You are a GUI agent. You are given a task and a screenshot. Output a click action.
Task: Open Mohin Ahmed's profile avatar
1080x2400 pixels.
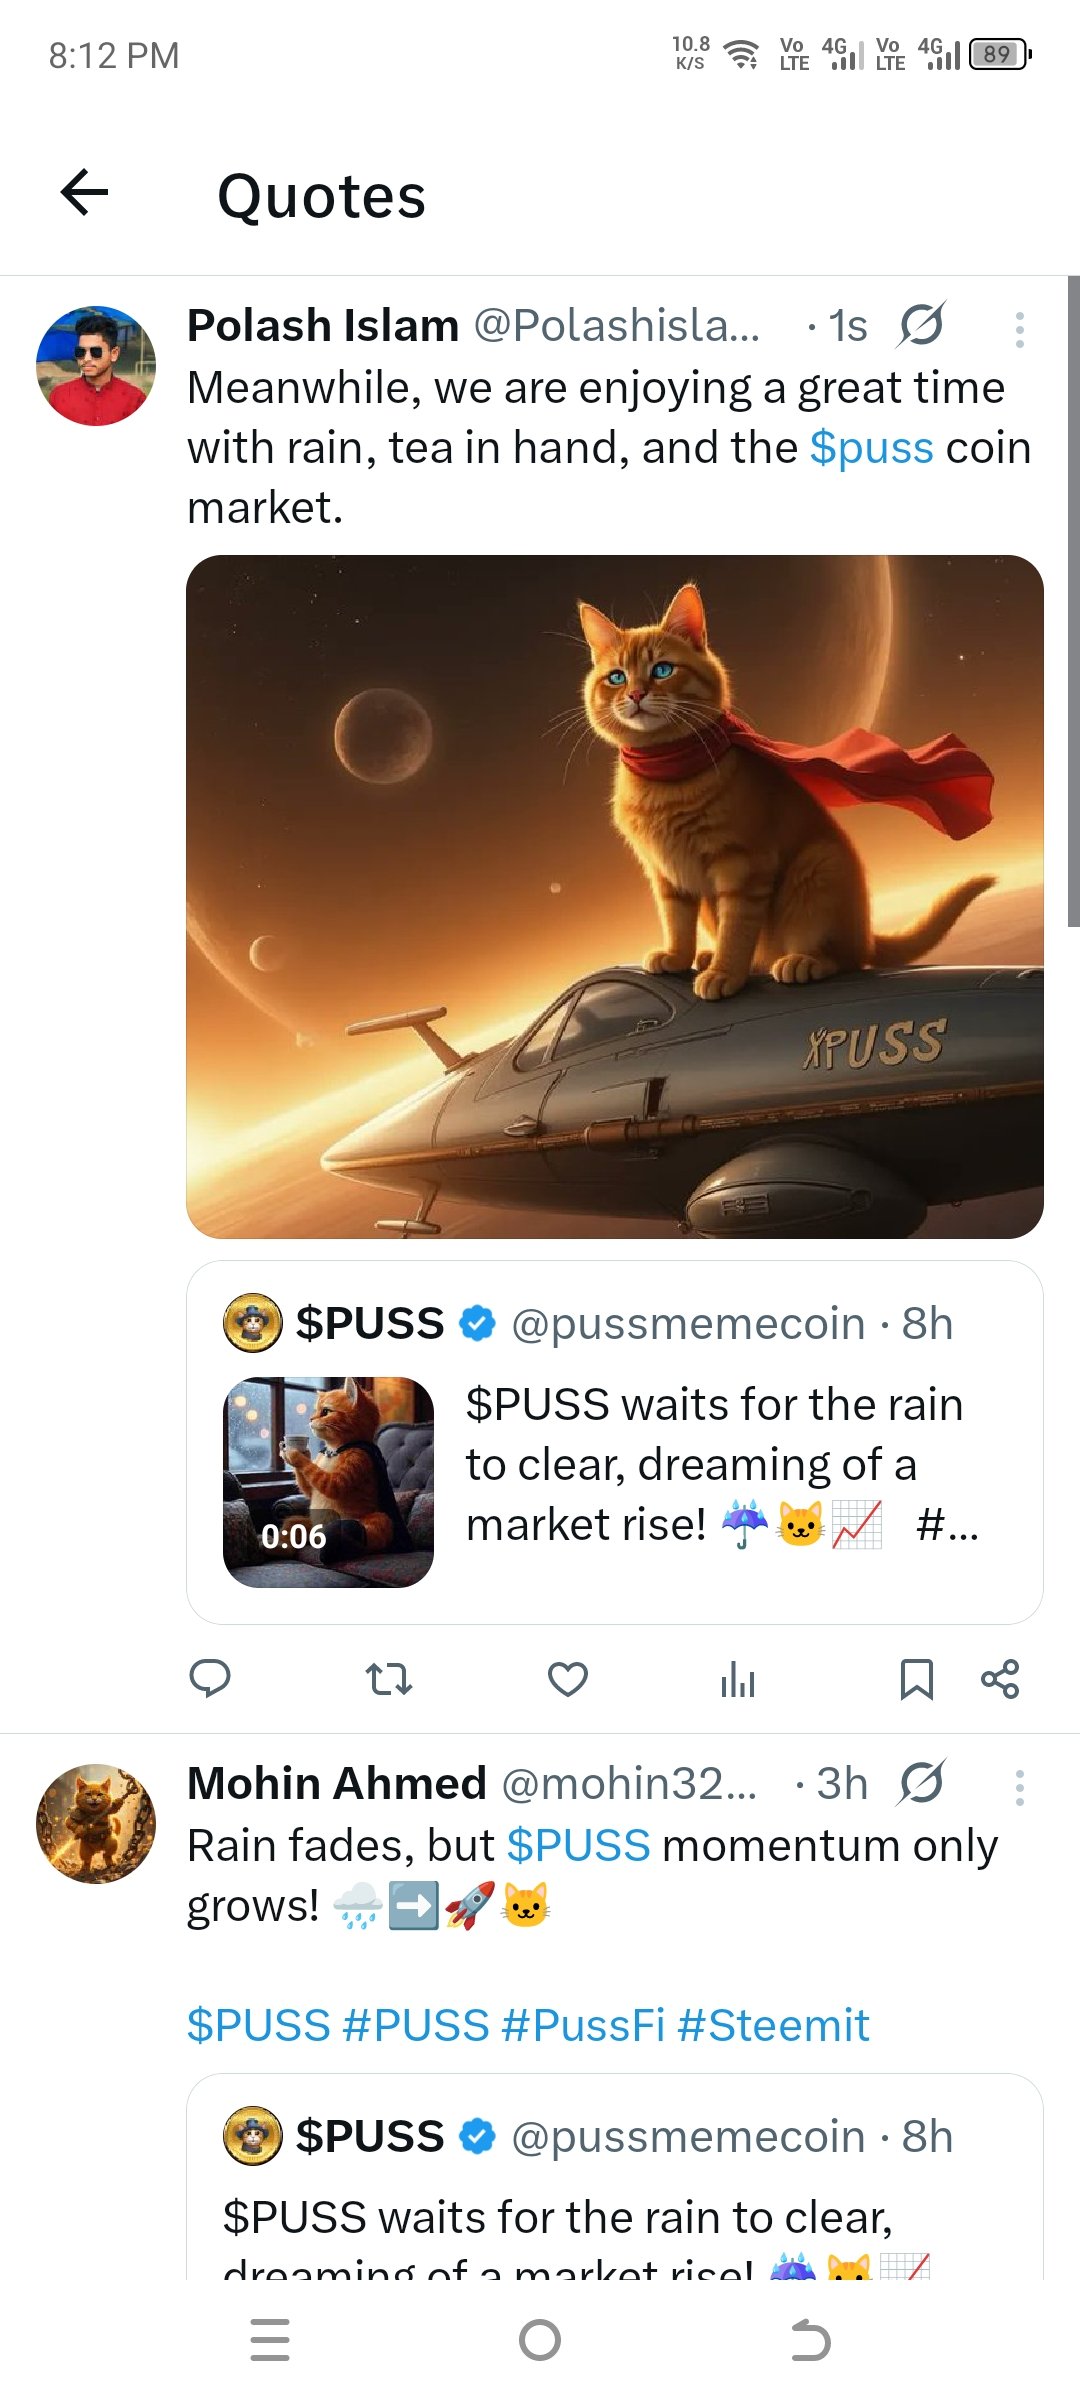(96, 1824)
